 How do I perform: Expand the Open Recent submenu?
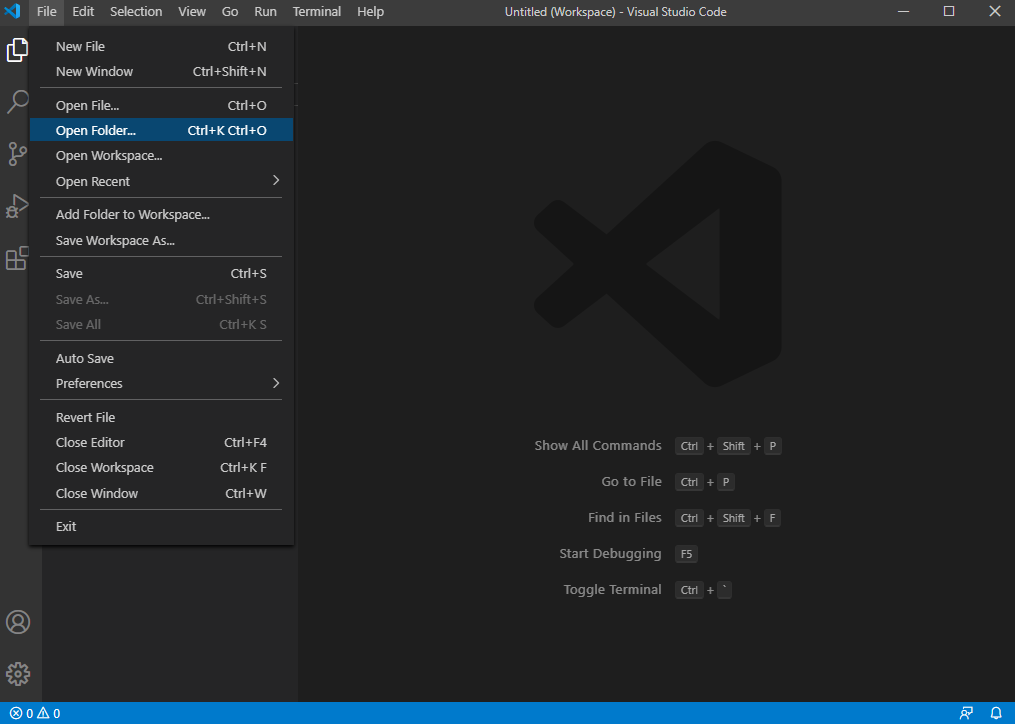tap(161, 181)
